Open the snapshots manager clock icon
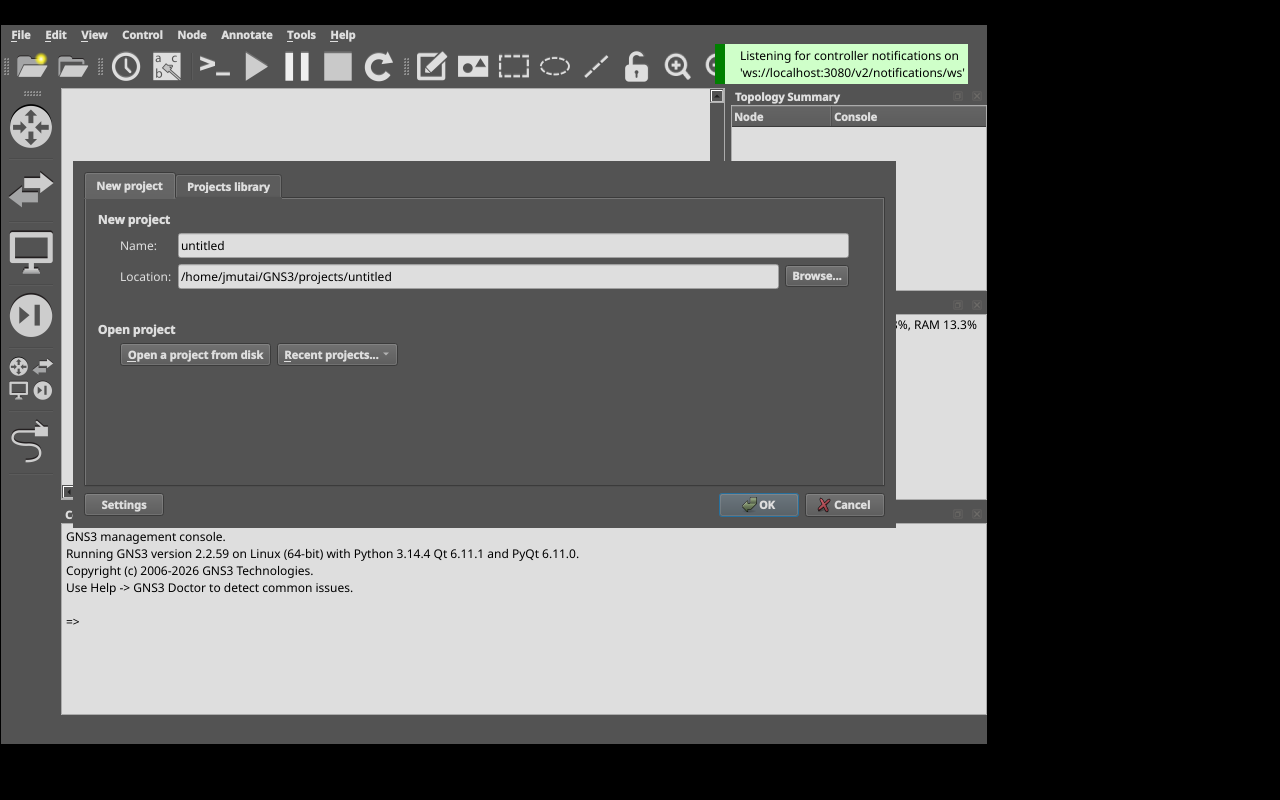The width and height of the screenshot is (1280, 800). tap(126, 67)
